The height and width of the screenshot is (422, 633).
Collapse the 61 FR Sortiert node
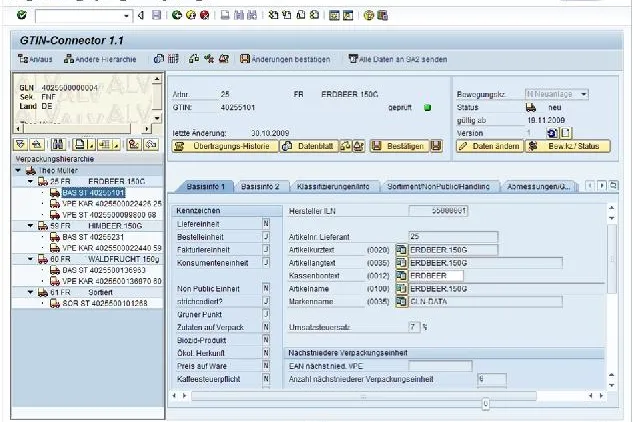tap(31, 292)
